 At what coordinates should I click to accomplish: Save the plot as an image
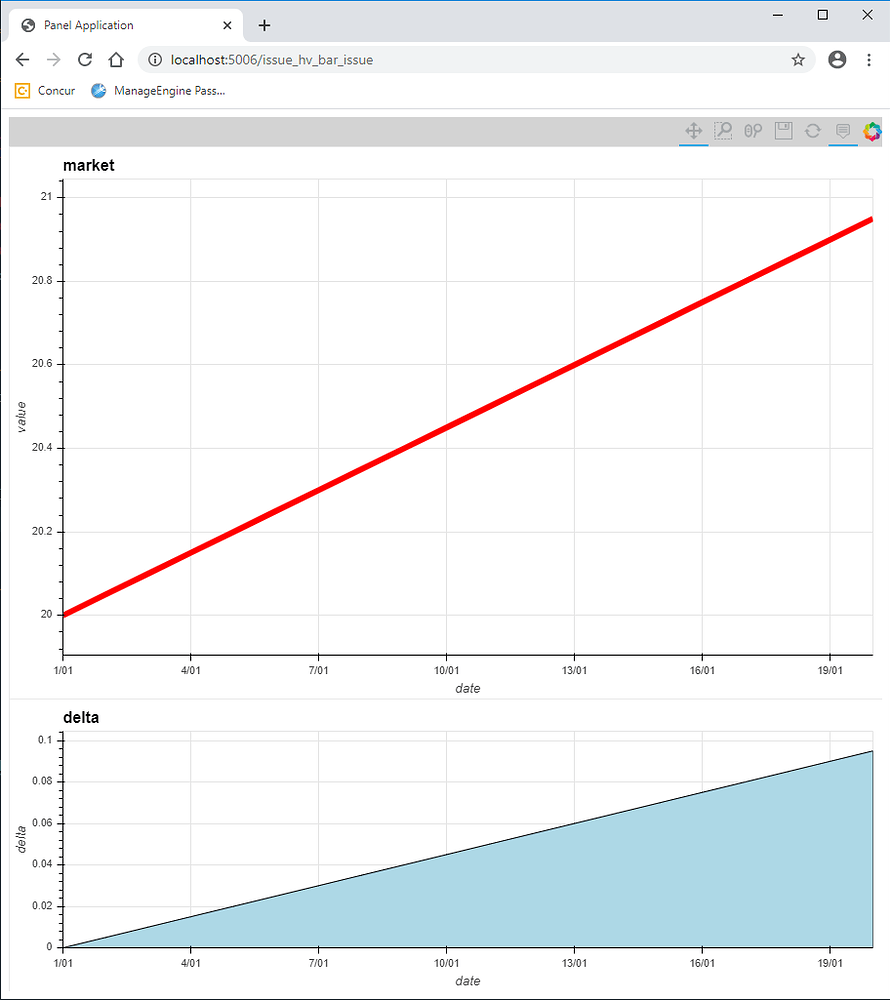(x=783, y=131)
